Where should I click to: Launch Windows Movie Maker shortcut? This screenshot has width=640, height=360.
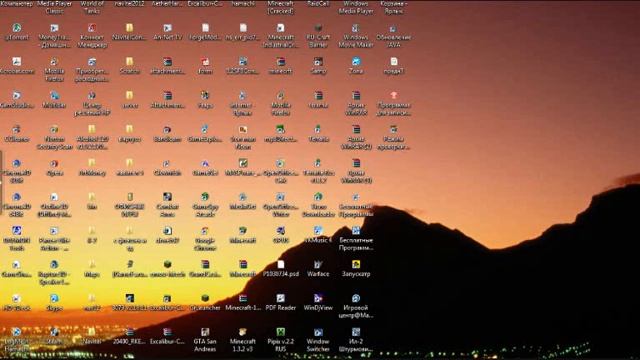click(x=356, y=28)
